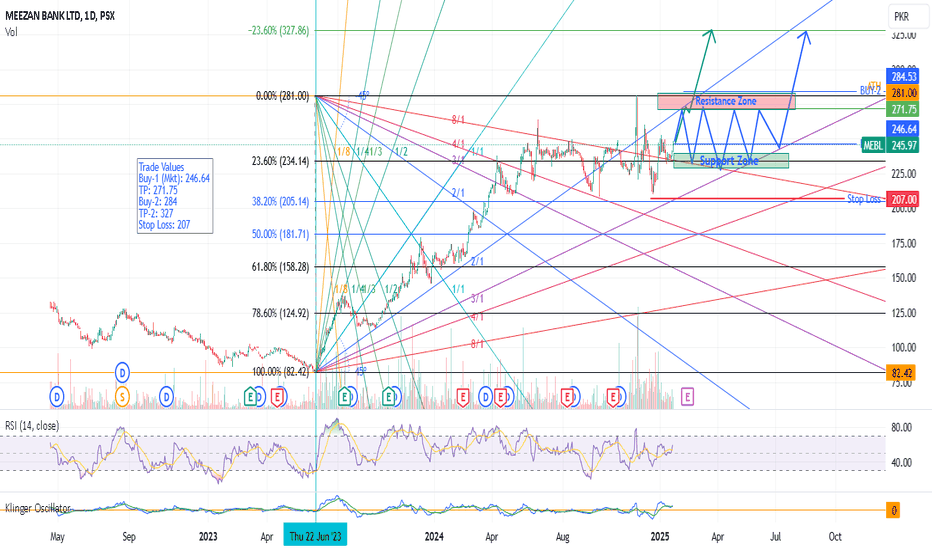Click the Klinger Oscillator indicator label

click(x=37, y=508)
